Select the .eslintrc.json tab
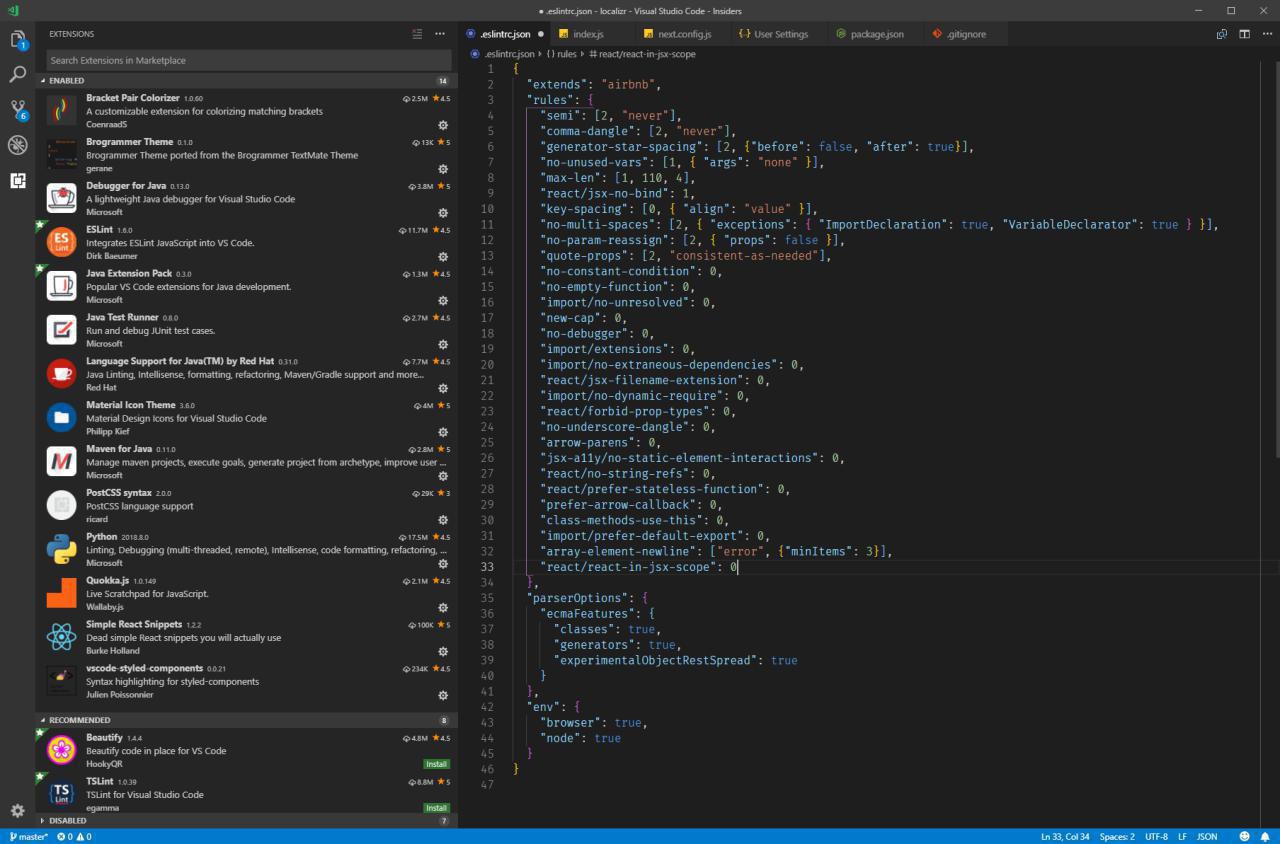 pyautogui.click(x=504, y=34)
